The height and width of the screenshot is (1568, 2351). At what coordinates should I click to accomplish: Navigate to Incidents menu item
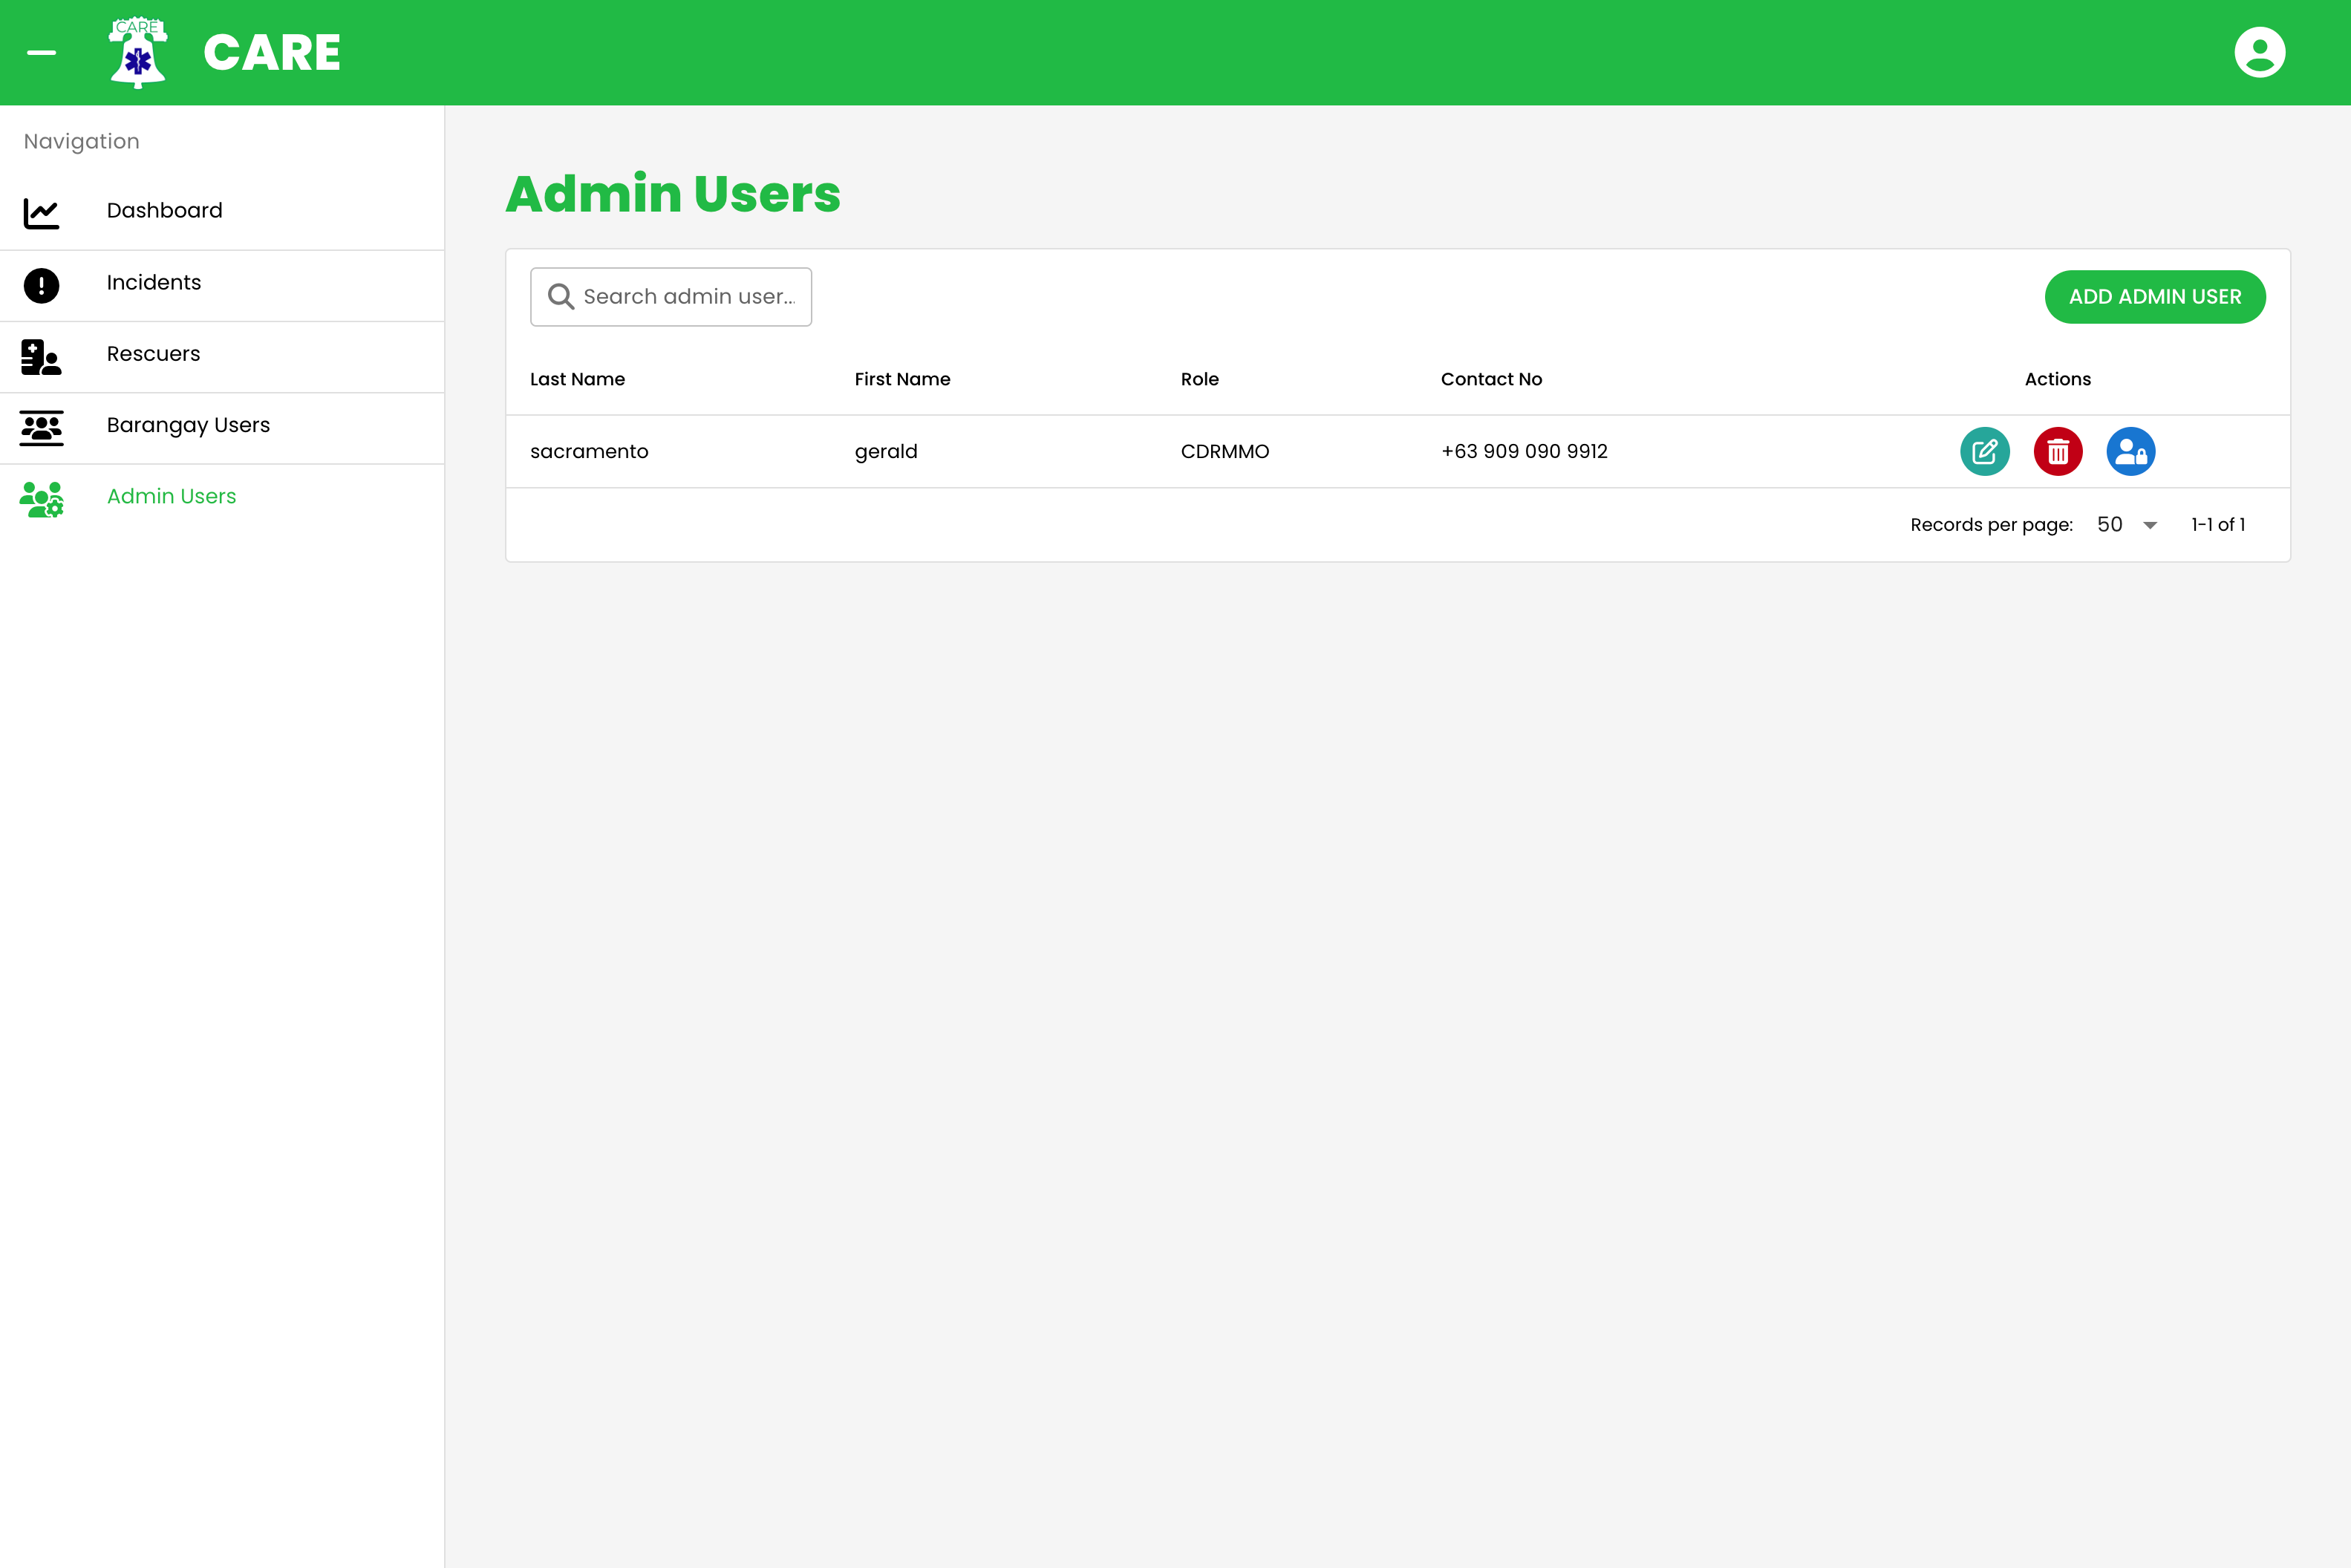tap(154, 282)
